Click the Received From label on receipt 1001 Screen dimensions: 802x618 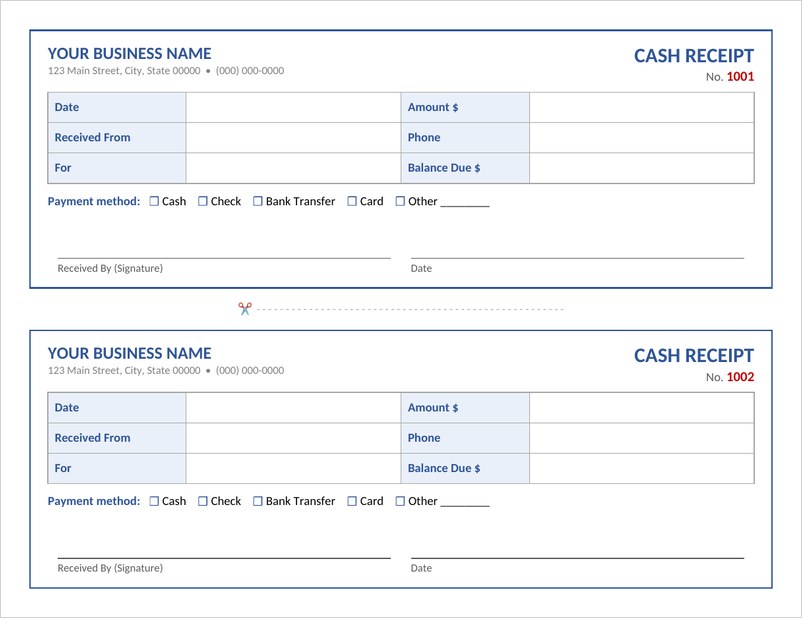[x=93, y=137]
